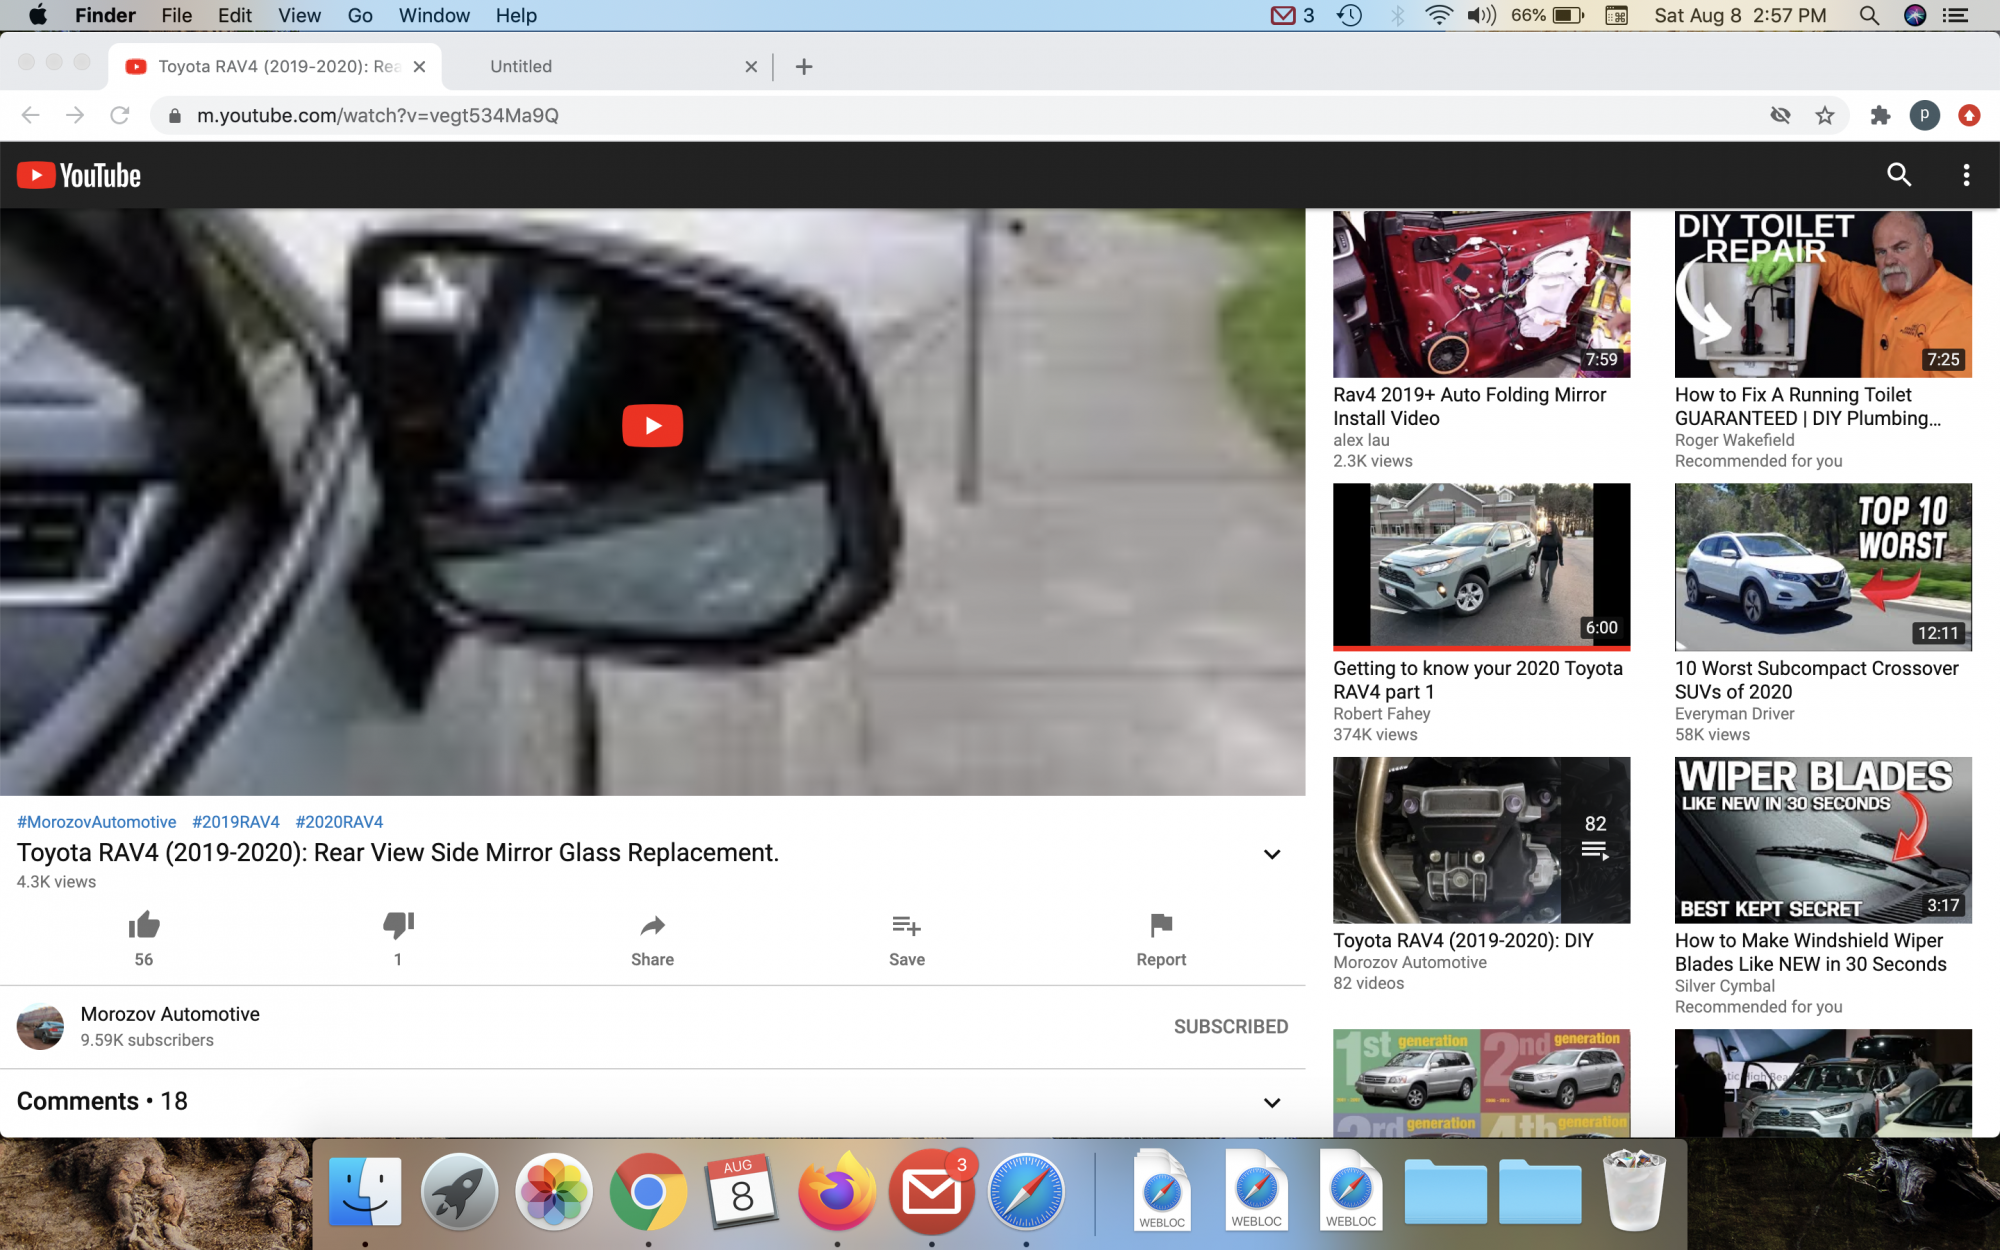This screenshot has width=2000, height=1250.
Task: Open the Help menu
Action: click(516, 15)
